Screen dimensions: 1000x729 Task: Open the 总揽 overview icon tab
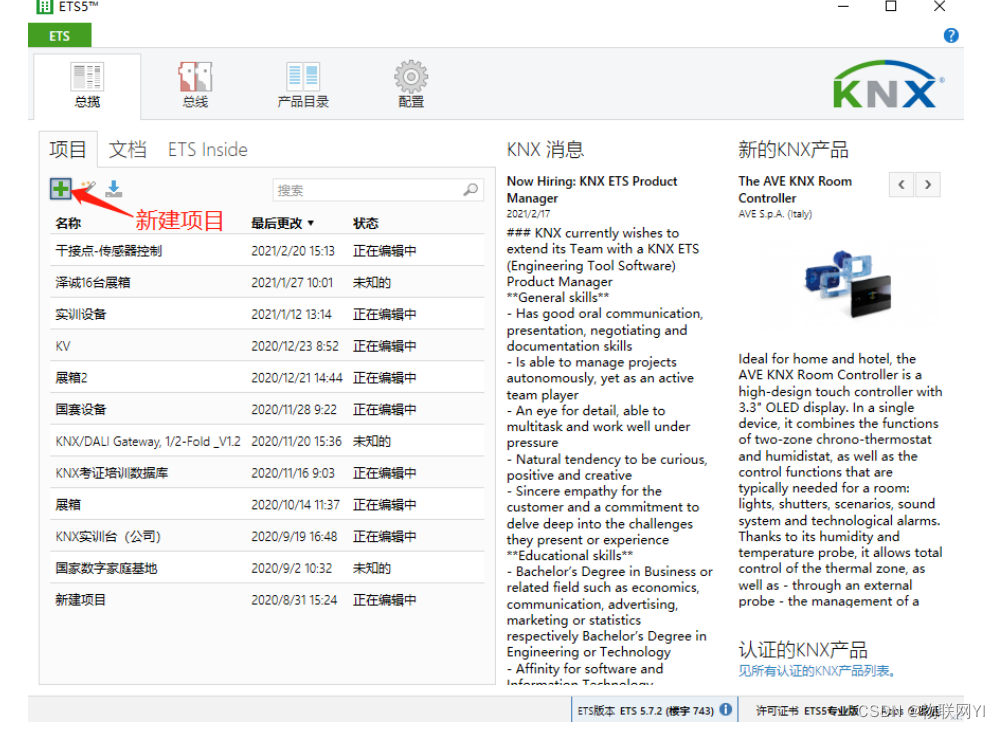87,85
